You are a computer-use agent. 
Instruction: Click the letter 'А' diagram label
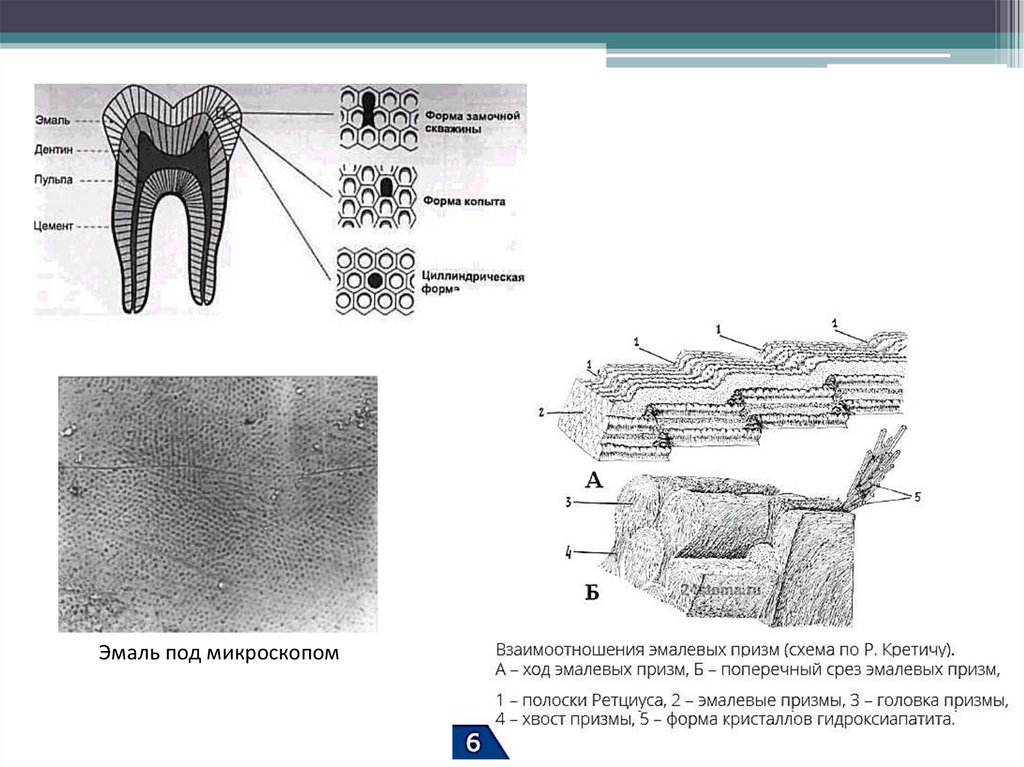(x=594, y=481)
